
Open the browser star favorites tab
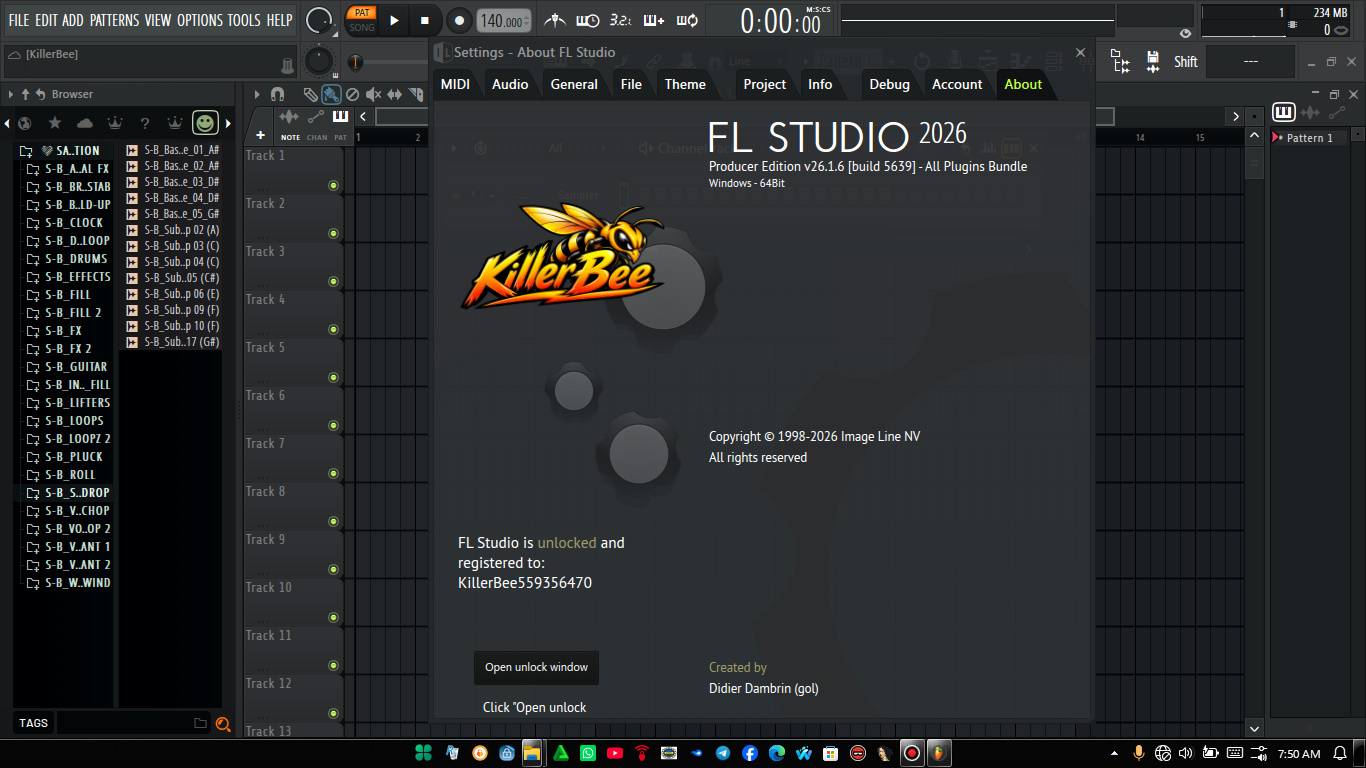click(55, 123)
